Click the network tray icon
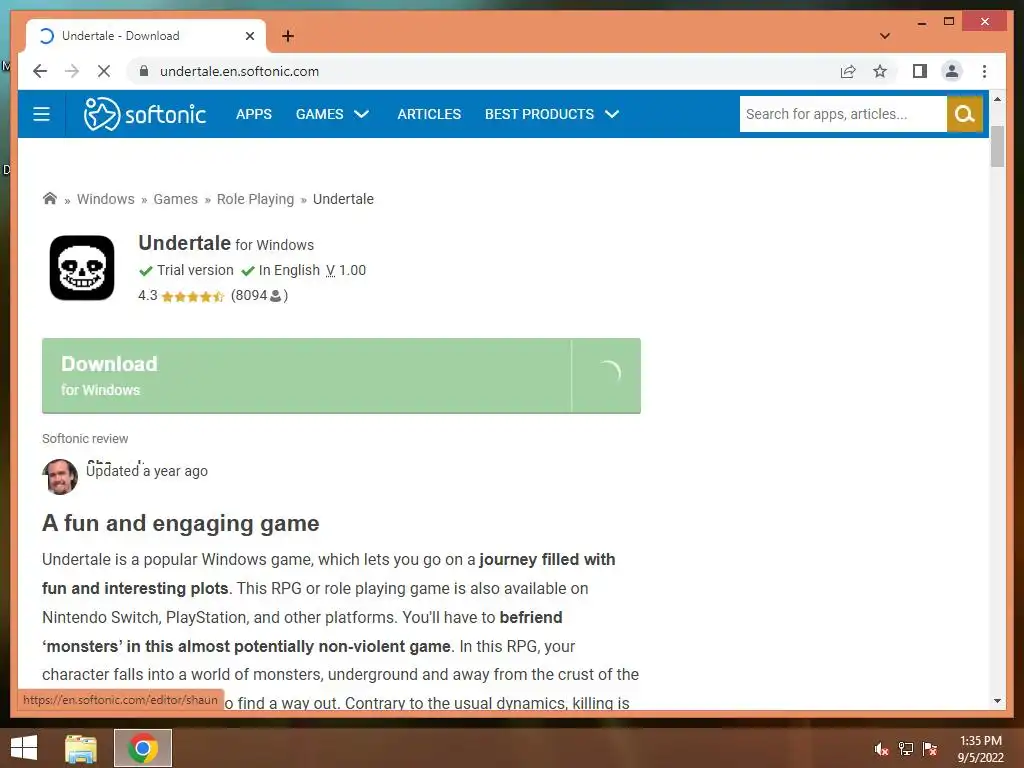This screenshot has height=768, width=1024. tap(906, 749)
